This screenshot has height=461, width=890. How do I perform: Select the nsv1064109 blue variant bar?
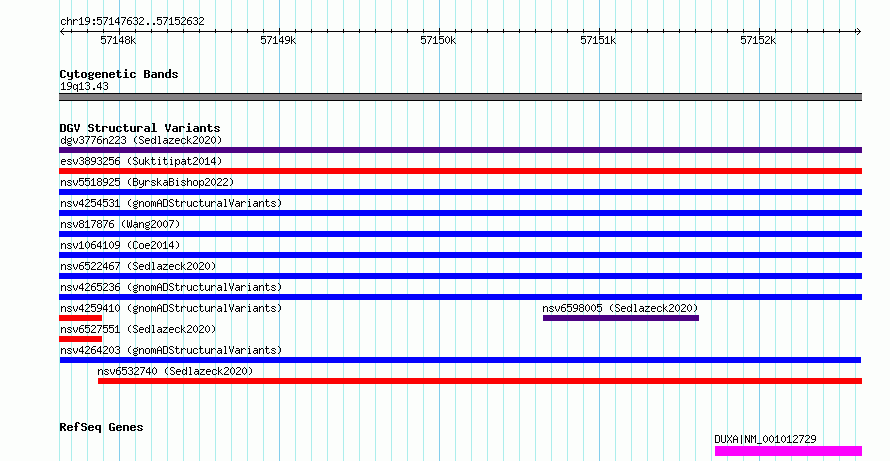click(x=460, y=255)
